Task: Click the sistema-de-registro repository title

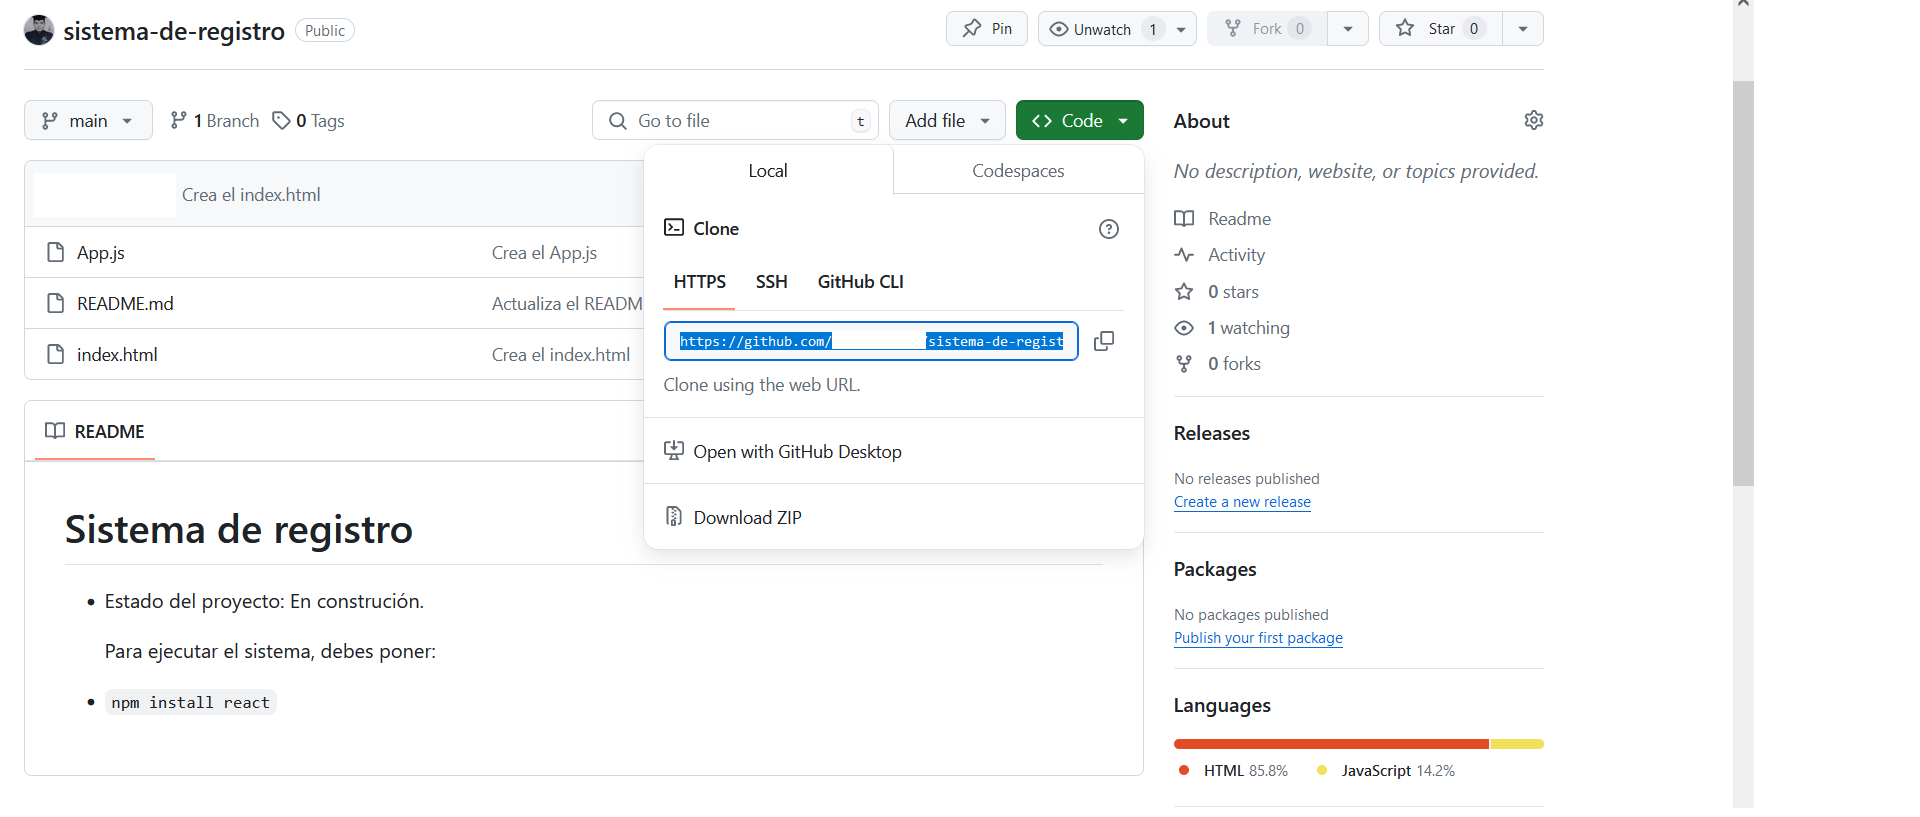Action: (x=174, y=31)
